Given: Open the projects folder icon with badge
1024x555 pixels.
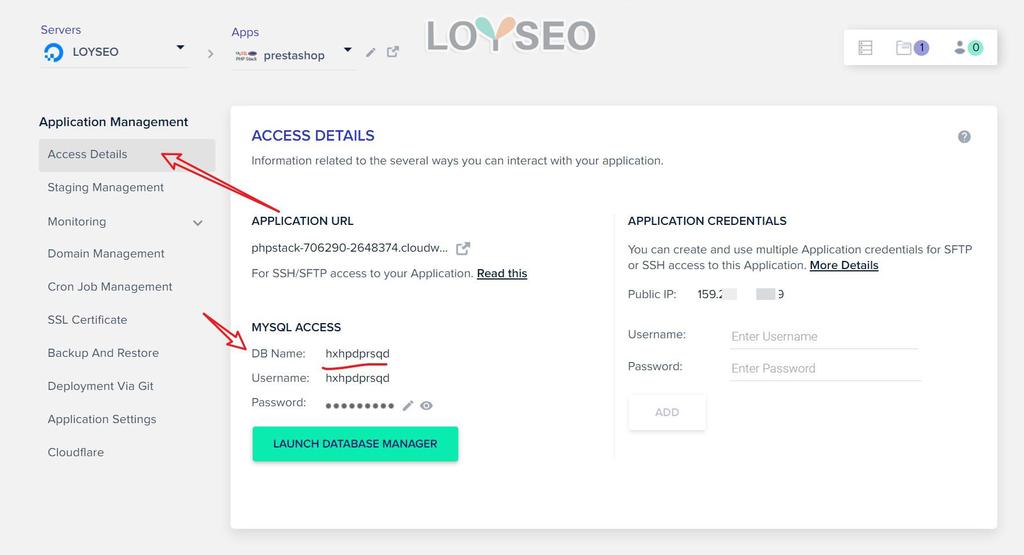Looking at the screenshot, I should click(911, 47).
